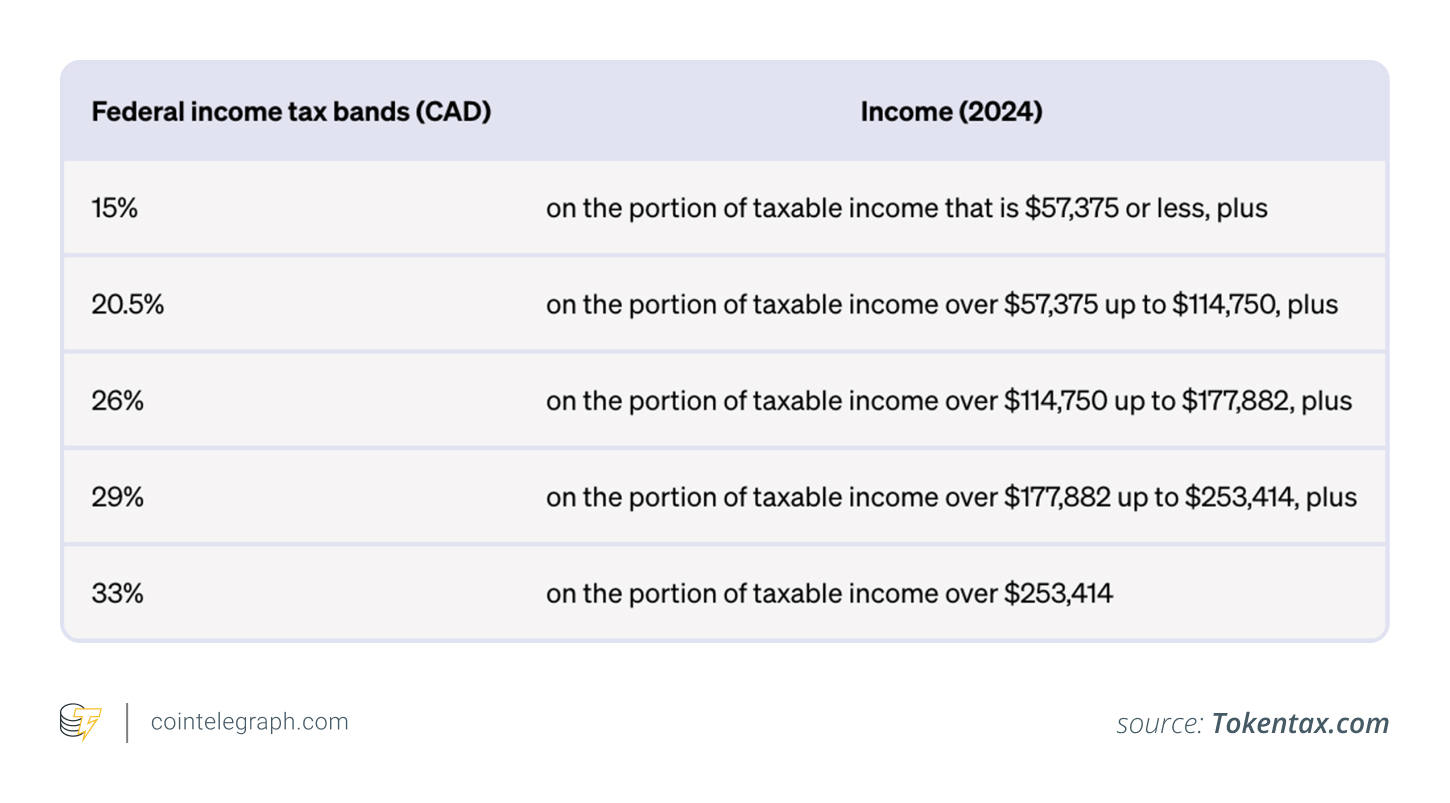This screenshot has height=803, width=1450.
Task: Click the word 'plus' in the 15% row
Action: pyautogui.click(x=1242, y=209)
